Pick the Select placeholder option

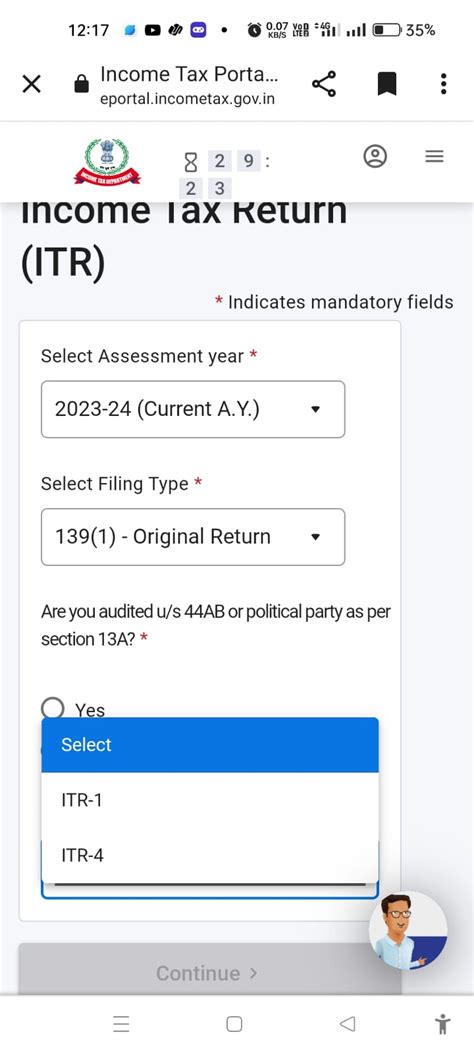[210, 745]
